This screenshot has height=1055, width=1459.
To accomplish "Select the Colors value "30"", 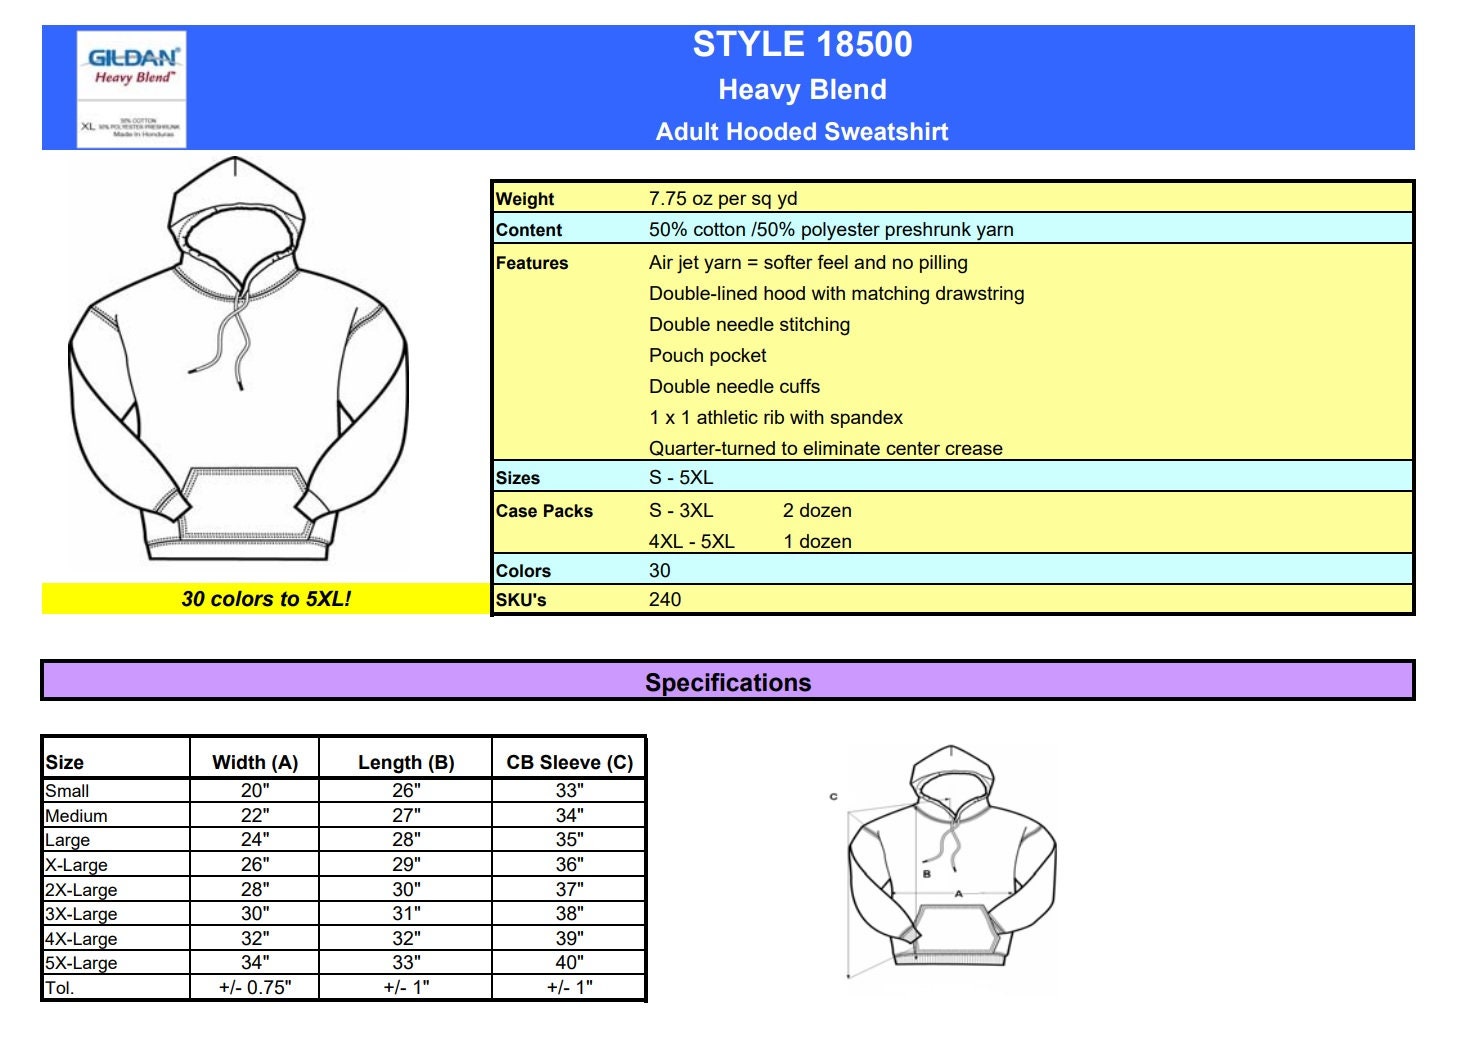I will click(660, 570).
